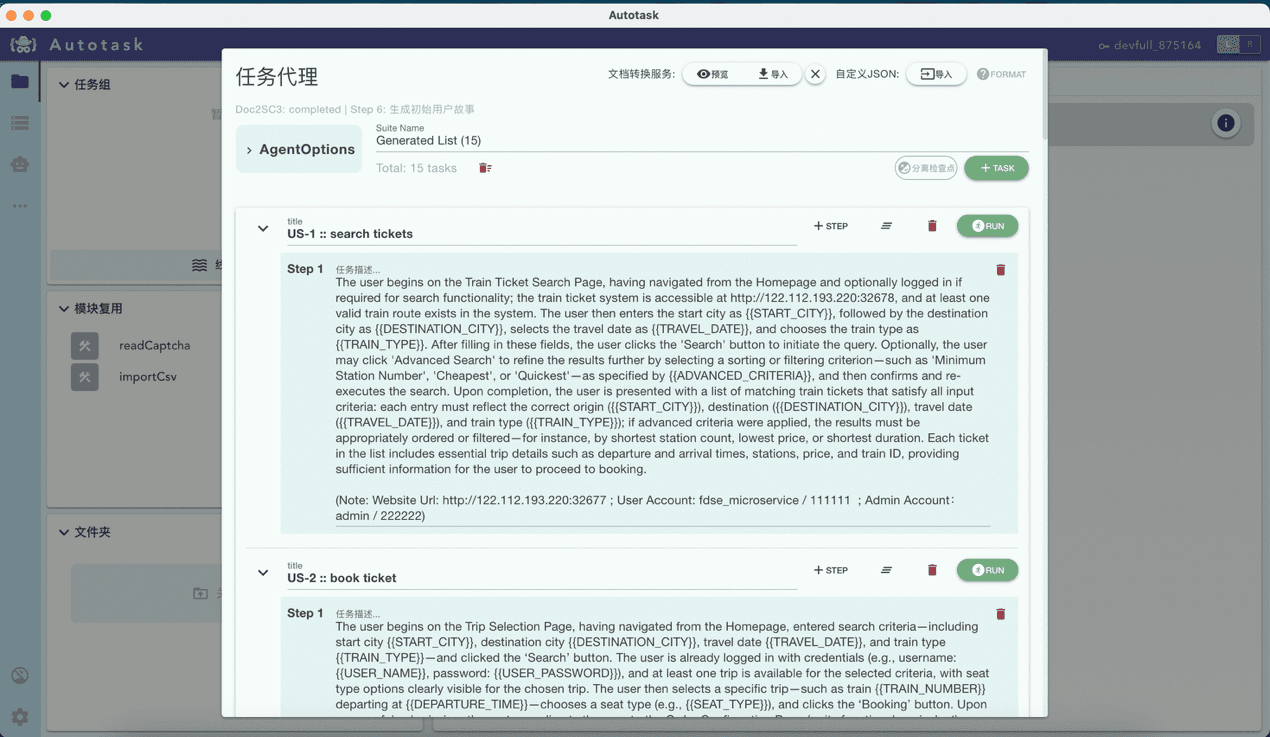Click the delete-all-tasks icon next to Total
1270x737 pixels.
tap(485, 168)
